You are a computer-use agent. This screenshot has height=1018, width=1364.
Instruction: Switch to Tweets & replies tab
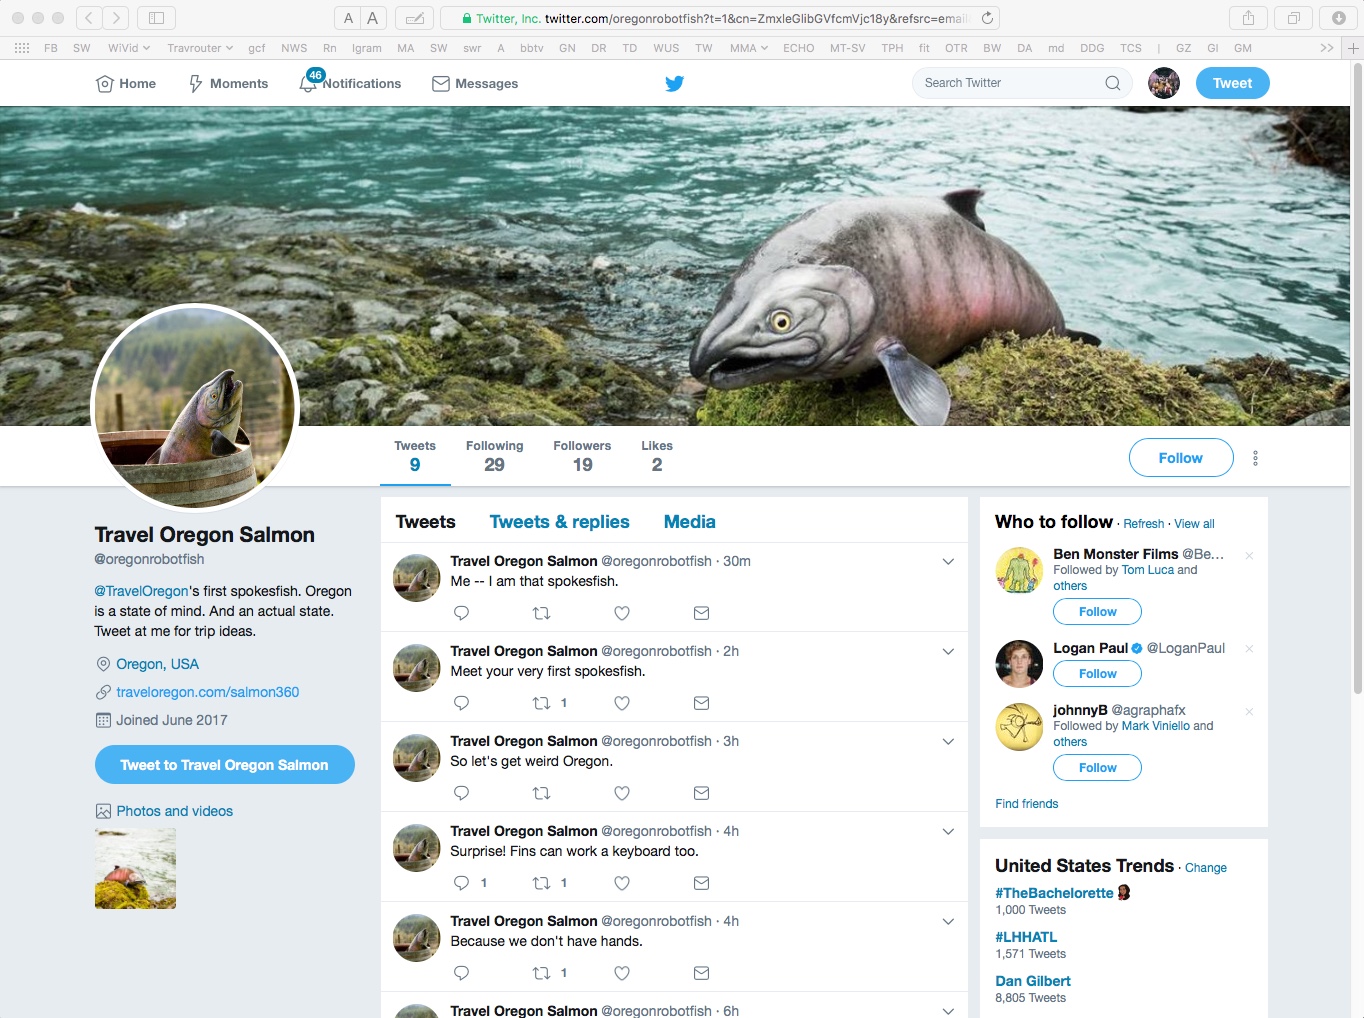tap(559, 522)
